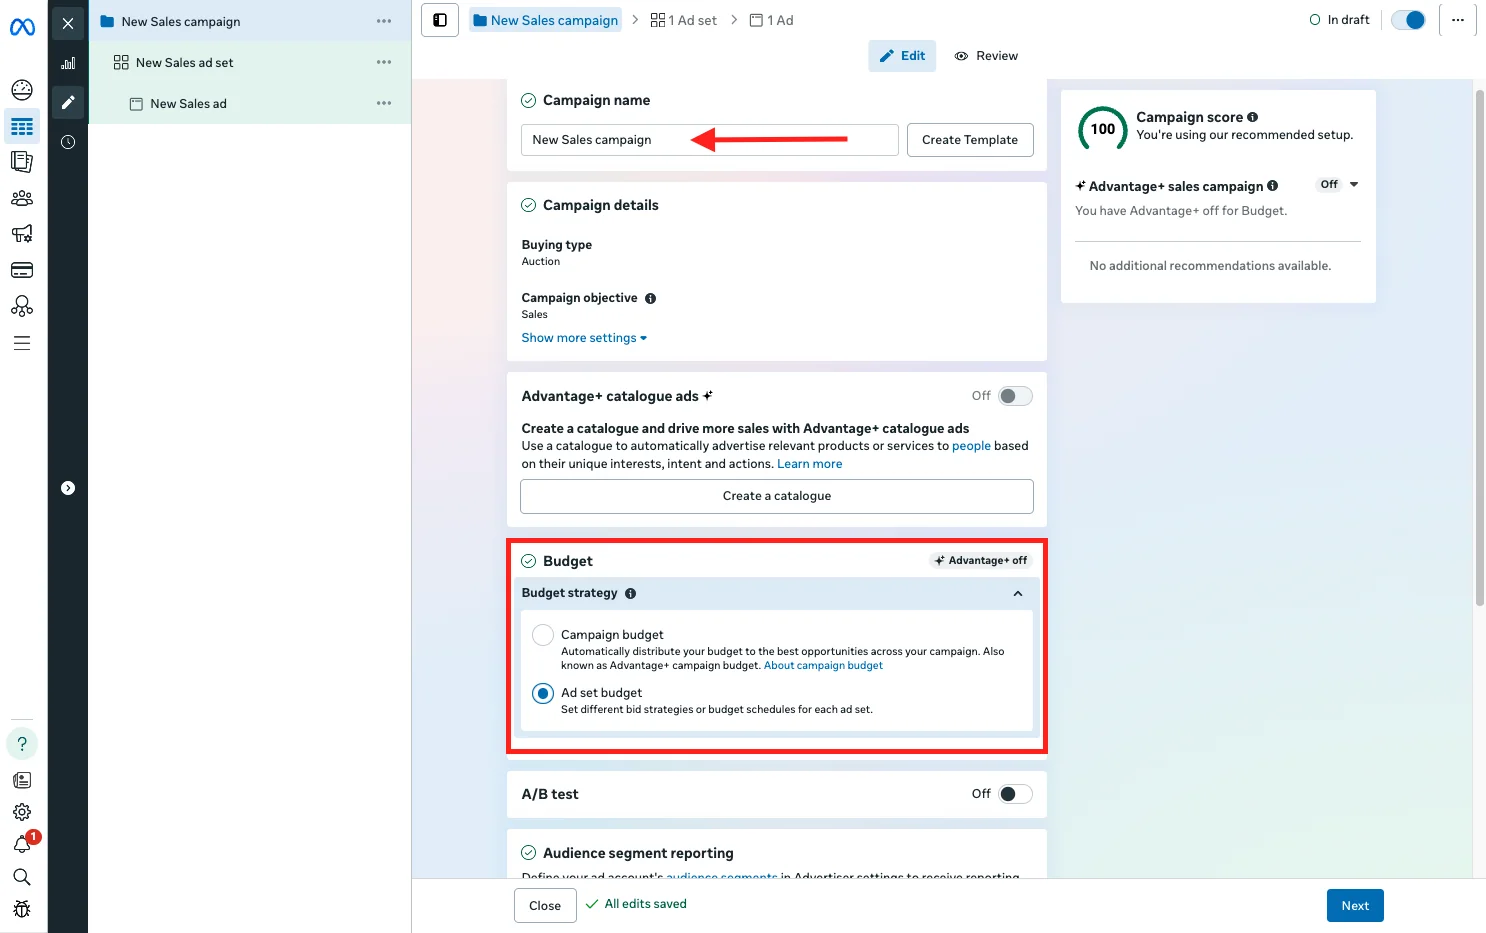Screen dimensions: 1486x933
Task: Click the Create Template button
Action: pos(970,140)
